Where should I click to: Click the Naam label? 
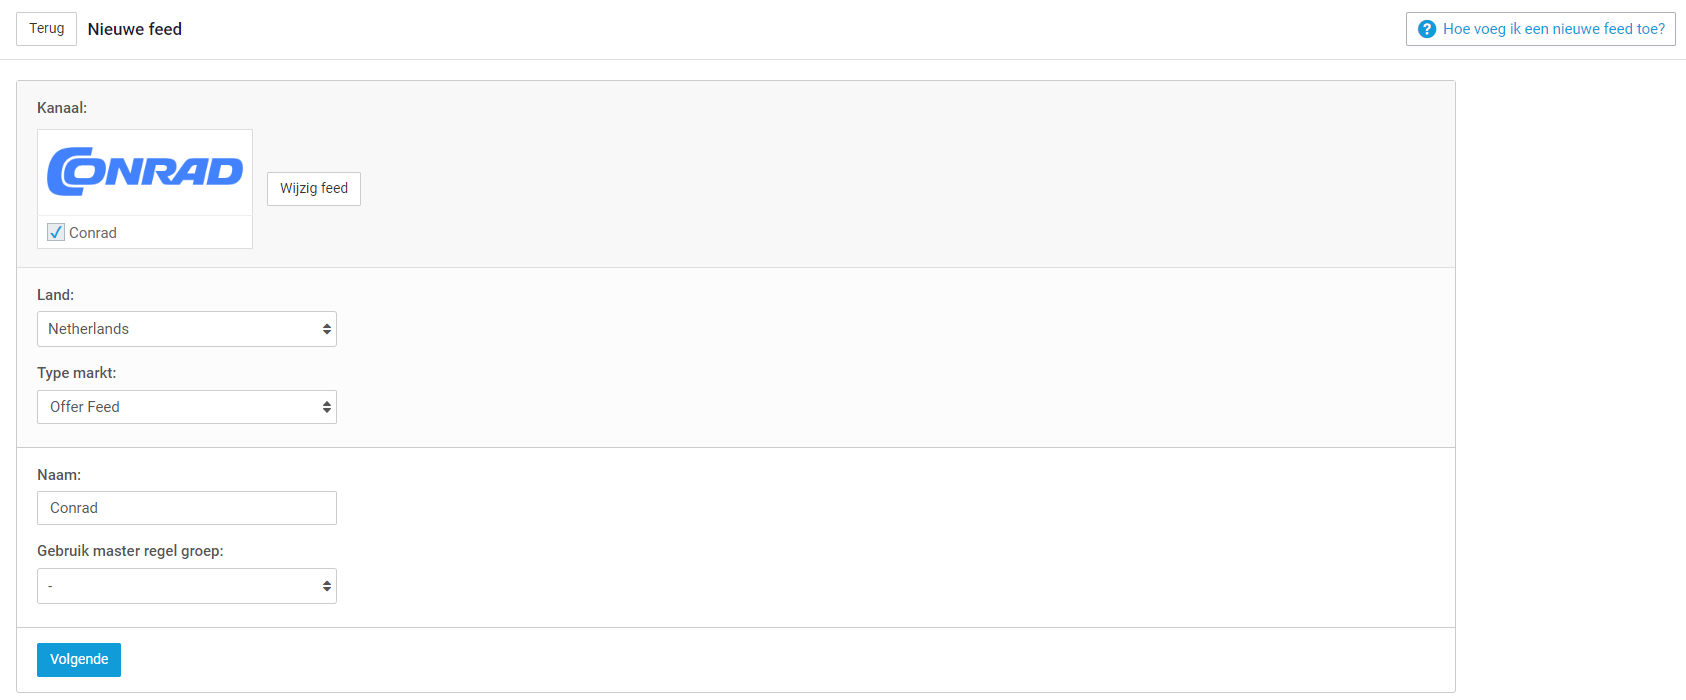[59, 475]
